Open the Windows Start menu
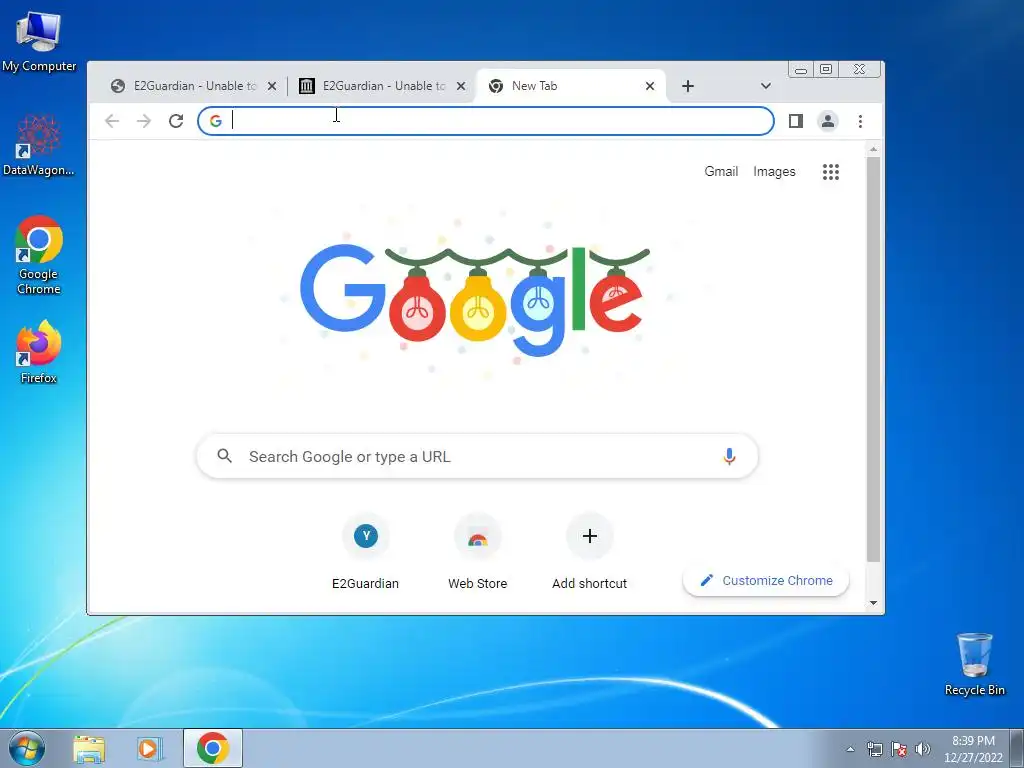This screenshot has width=1024, height=768. pos(27,748)
